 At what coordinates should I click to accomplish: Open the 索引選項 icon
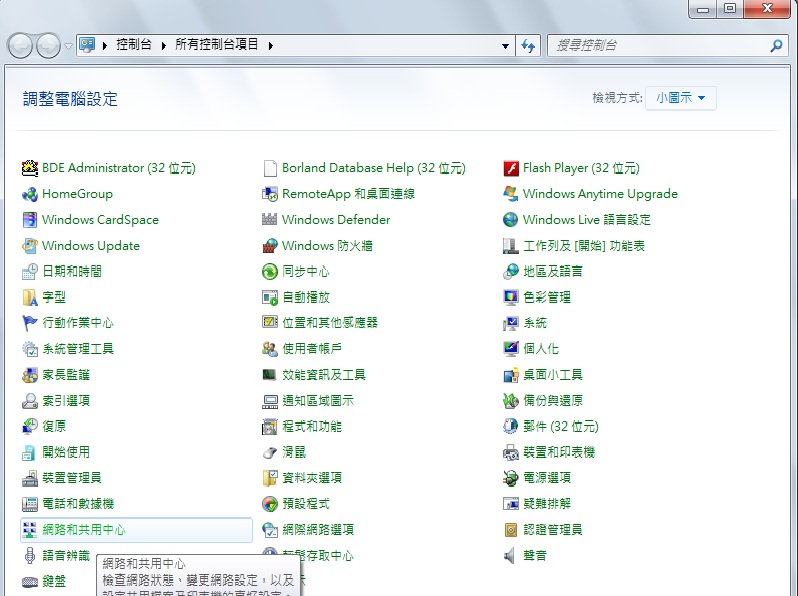(30, 401)
